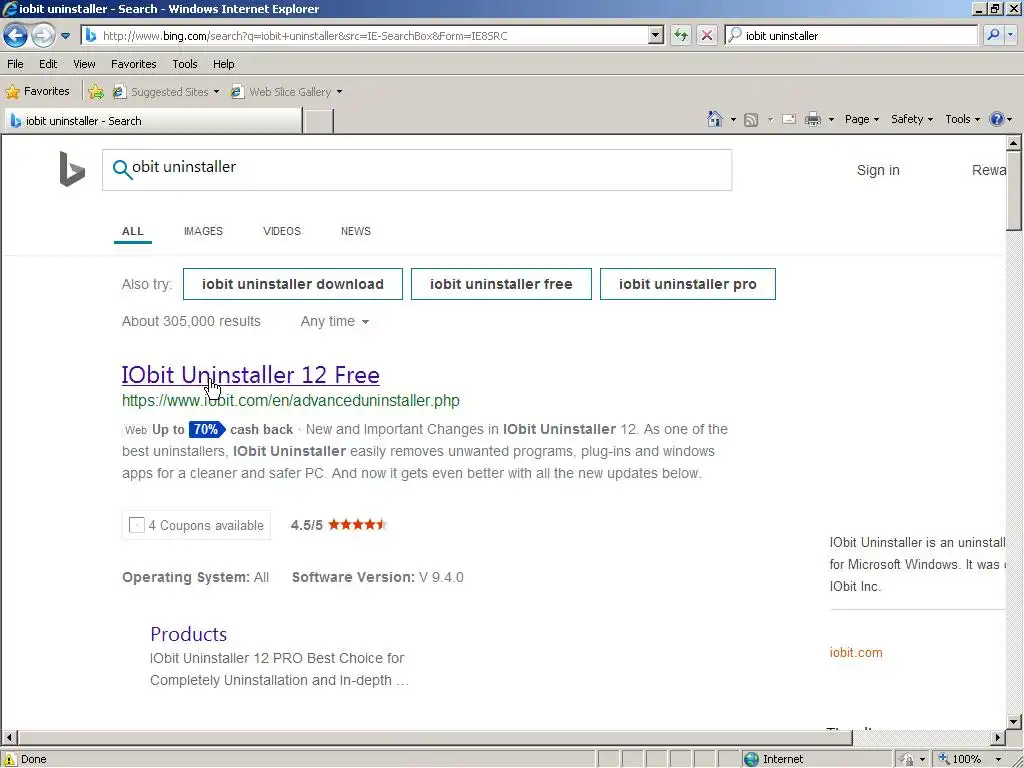This screenshot has height=768, width=1024.
Task: Click suggestion iobit uninstaller free
Action: 501,284
